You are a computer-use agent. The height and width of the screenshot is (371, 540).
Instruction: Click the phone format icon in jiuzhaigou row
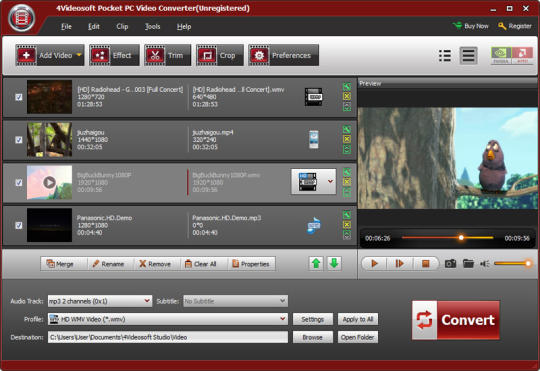coord(314,140)
